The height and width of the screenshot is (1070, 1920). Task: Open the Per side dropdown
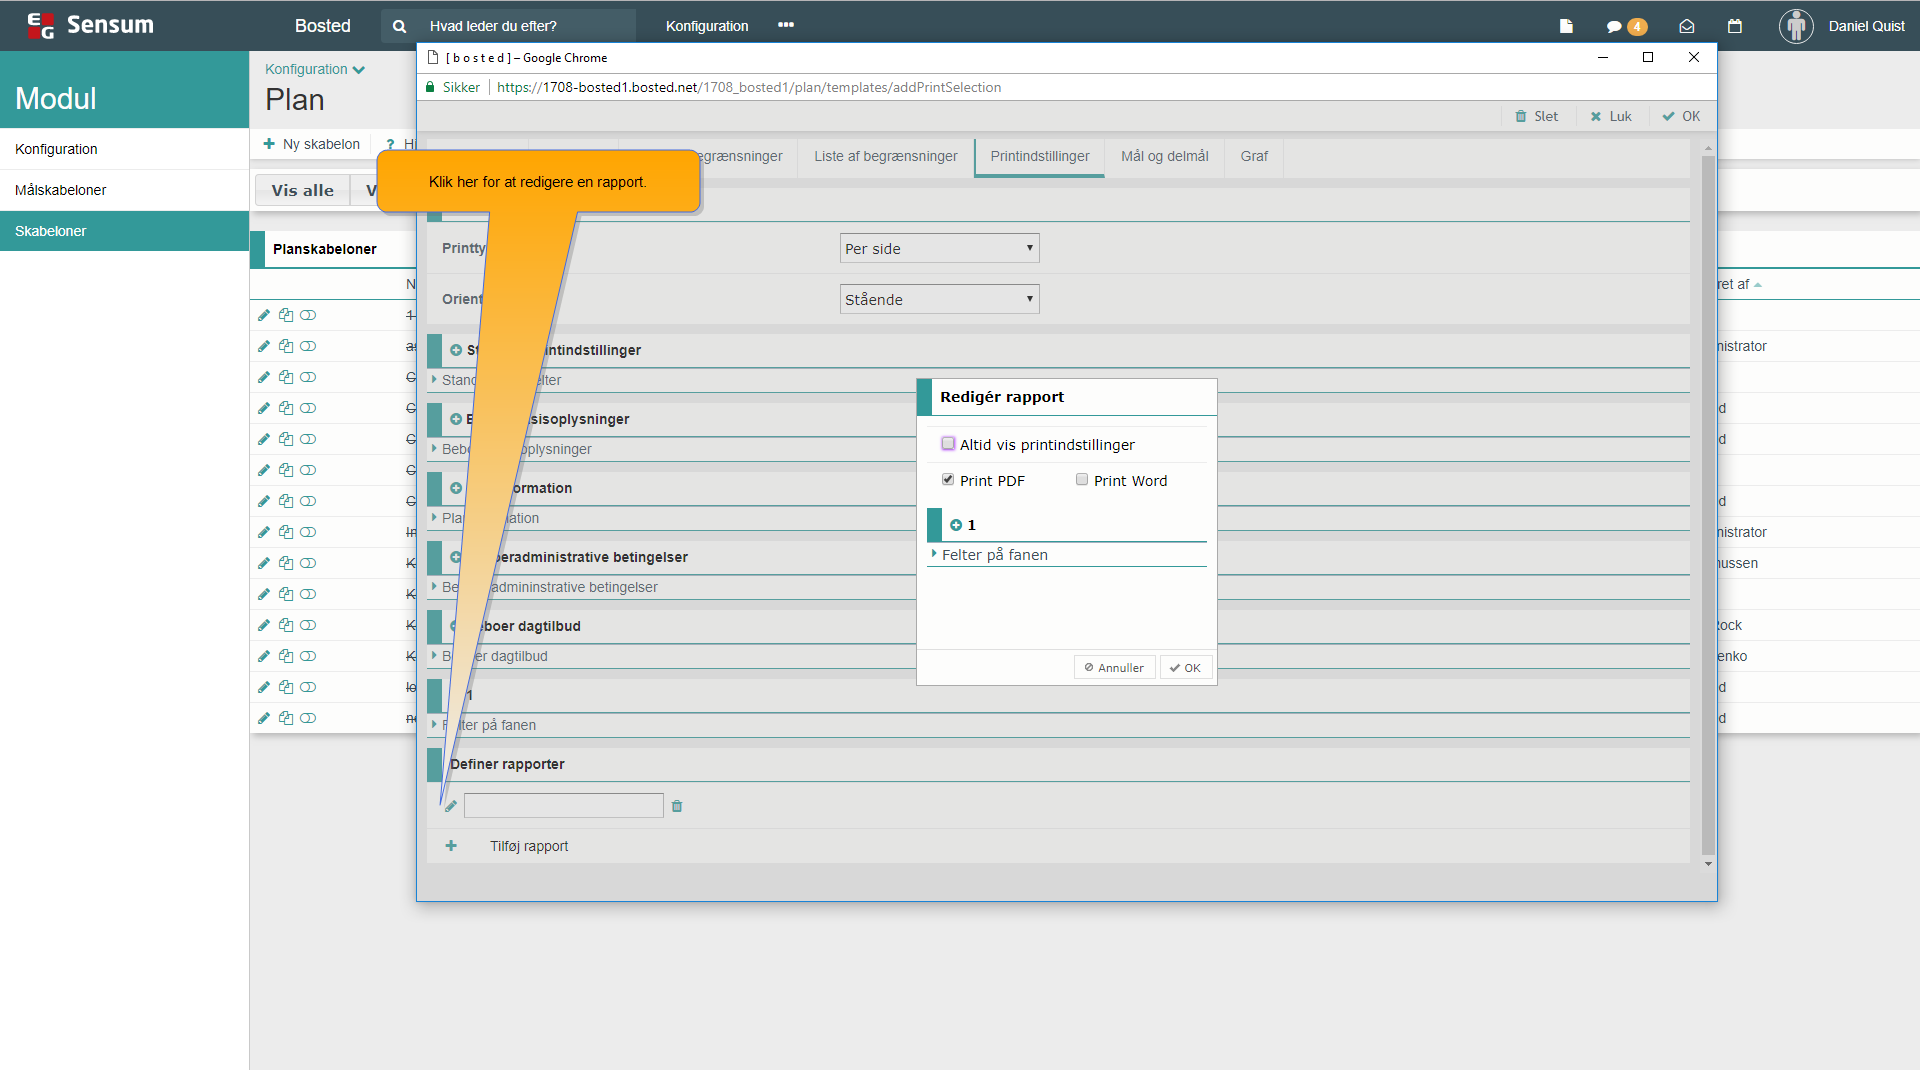(939, 249)
